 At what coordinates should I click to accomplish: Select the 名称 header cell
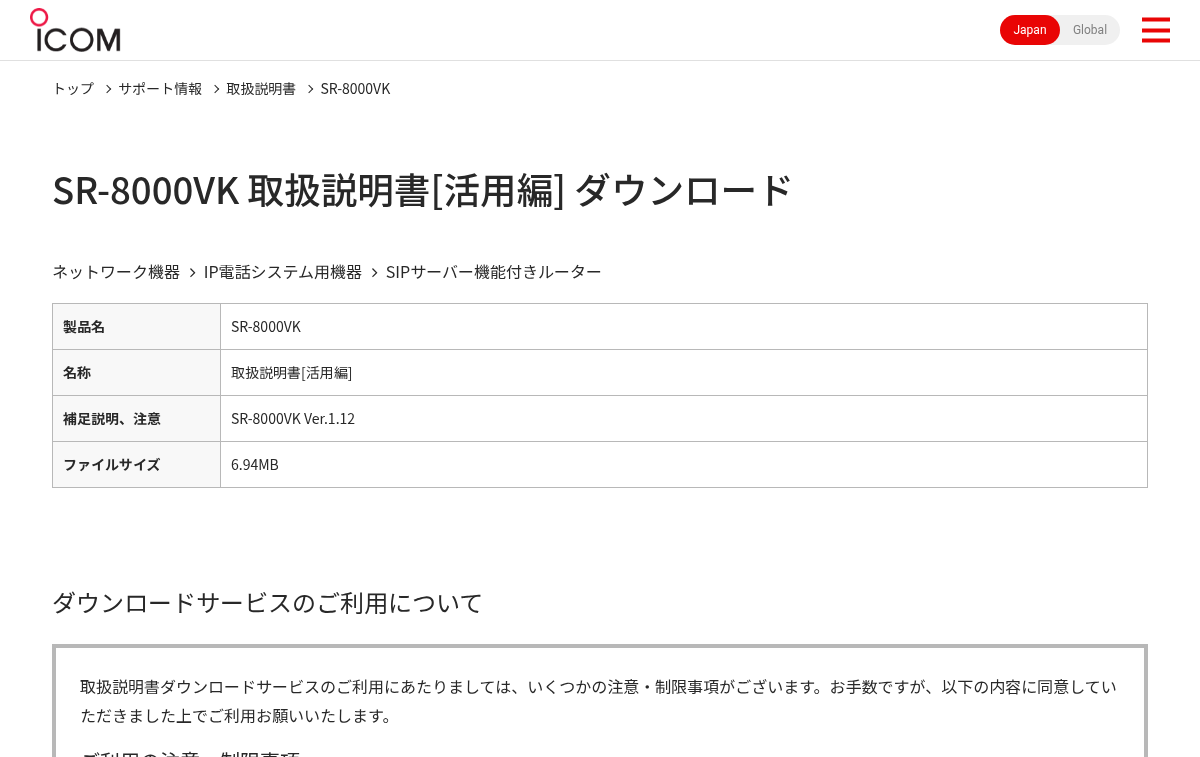tap(136, 373)
